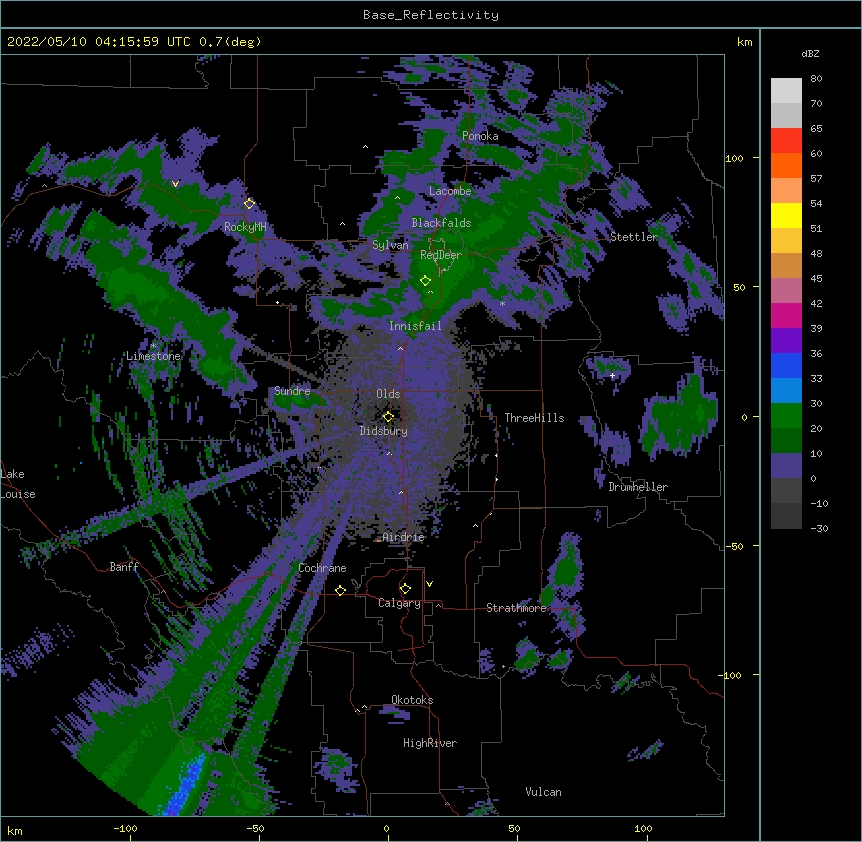862x842 pixels.
Task: Select the magenta 39-42 dBZ legend swatch
Action: pyautogui.click(x=786, y=316)
